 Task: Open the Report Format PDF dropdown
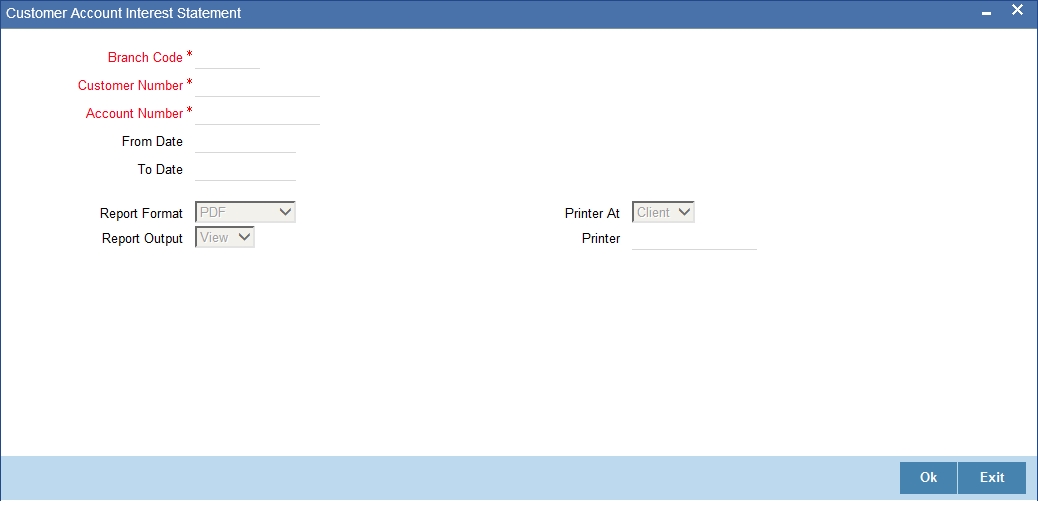point(246,212)
